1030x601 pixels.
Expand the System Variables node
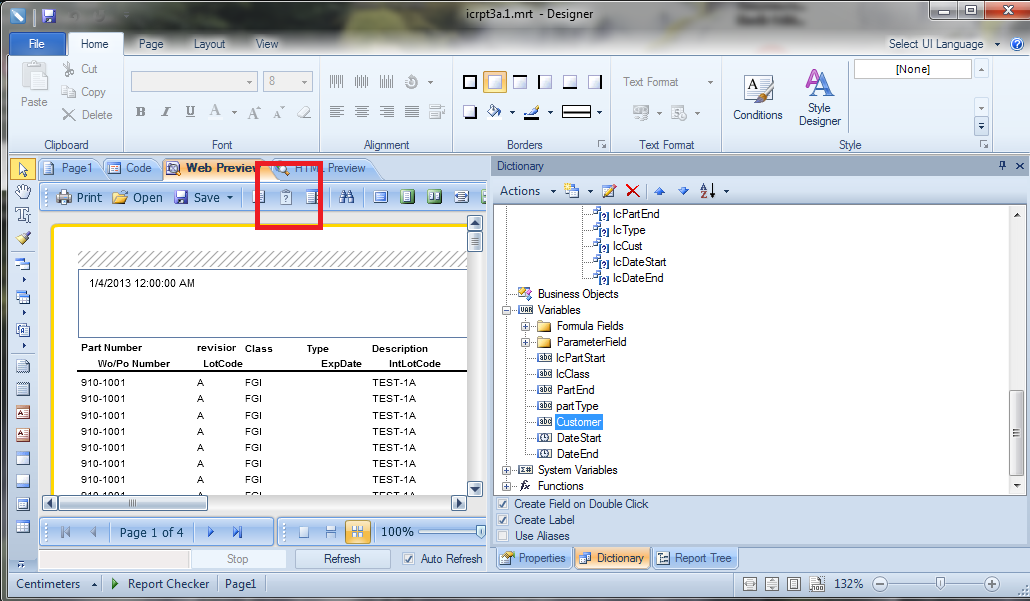point(506,470)
